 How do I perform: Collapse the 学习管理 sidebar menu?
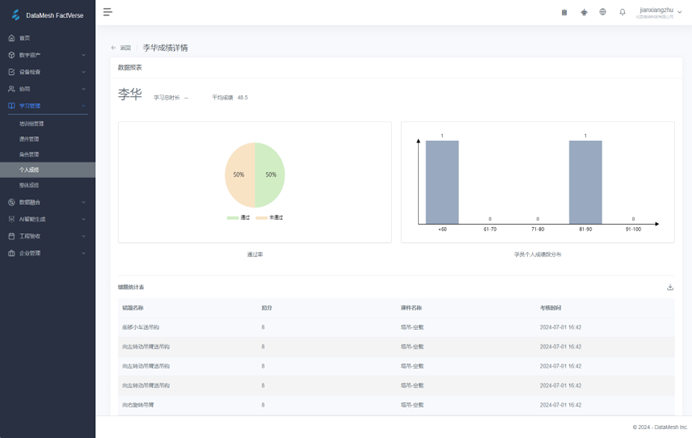[x=47, y=105]
